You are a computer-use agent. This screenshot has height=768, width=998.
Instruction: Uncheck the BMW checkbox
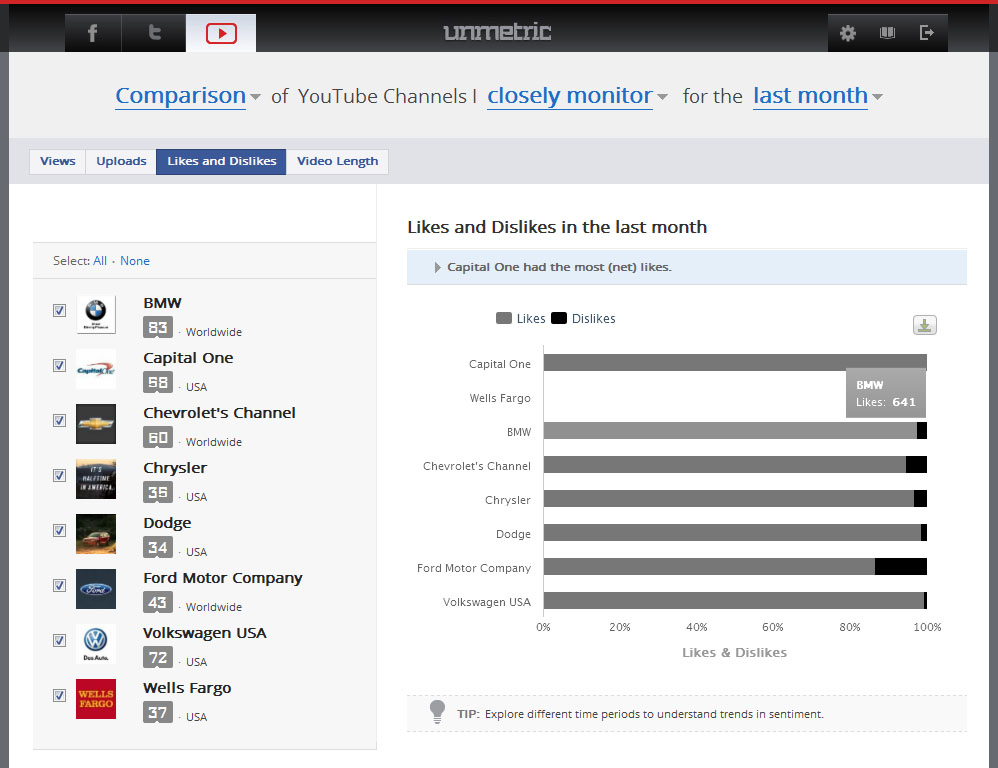click(x=59, y=310)
